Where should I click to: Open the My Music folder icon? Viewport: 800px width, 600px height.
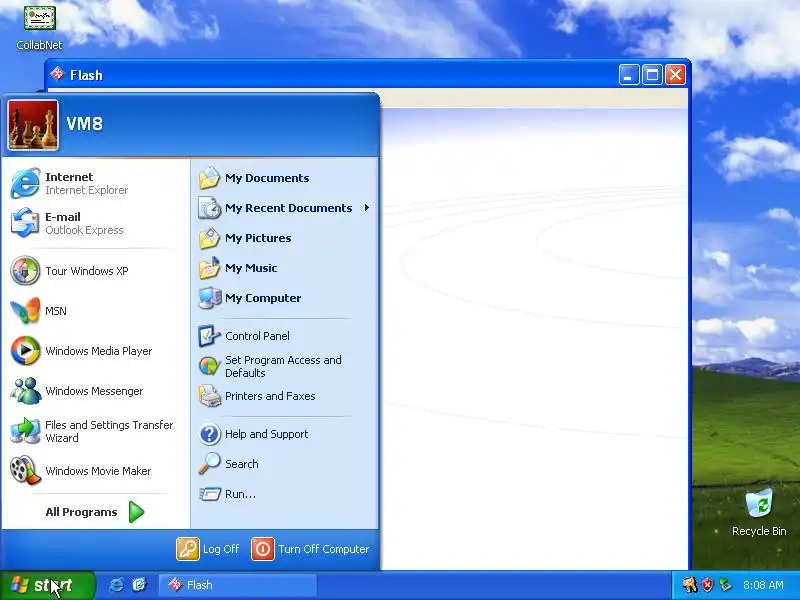coord(209,268)
